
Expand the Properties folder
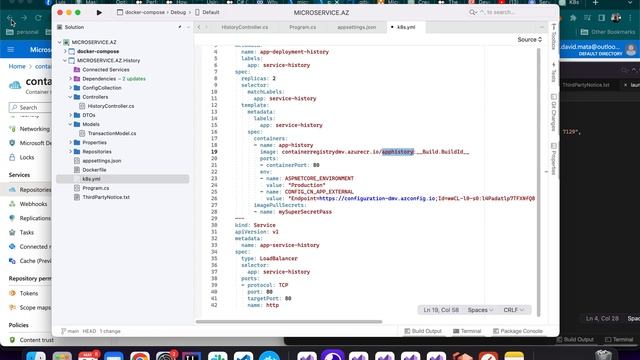(71, 142)
